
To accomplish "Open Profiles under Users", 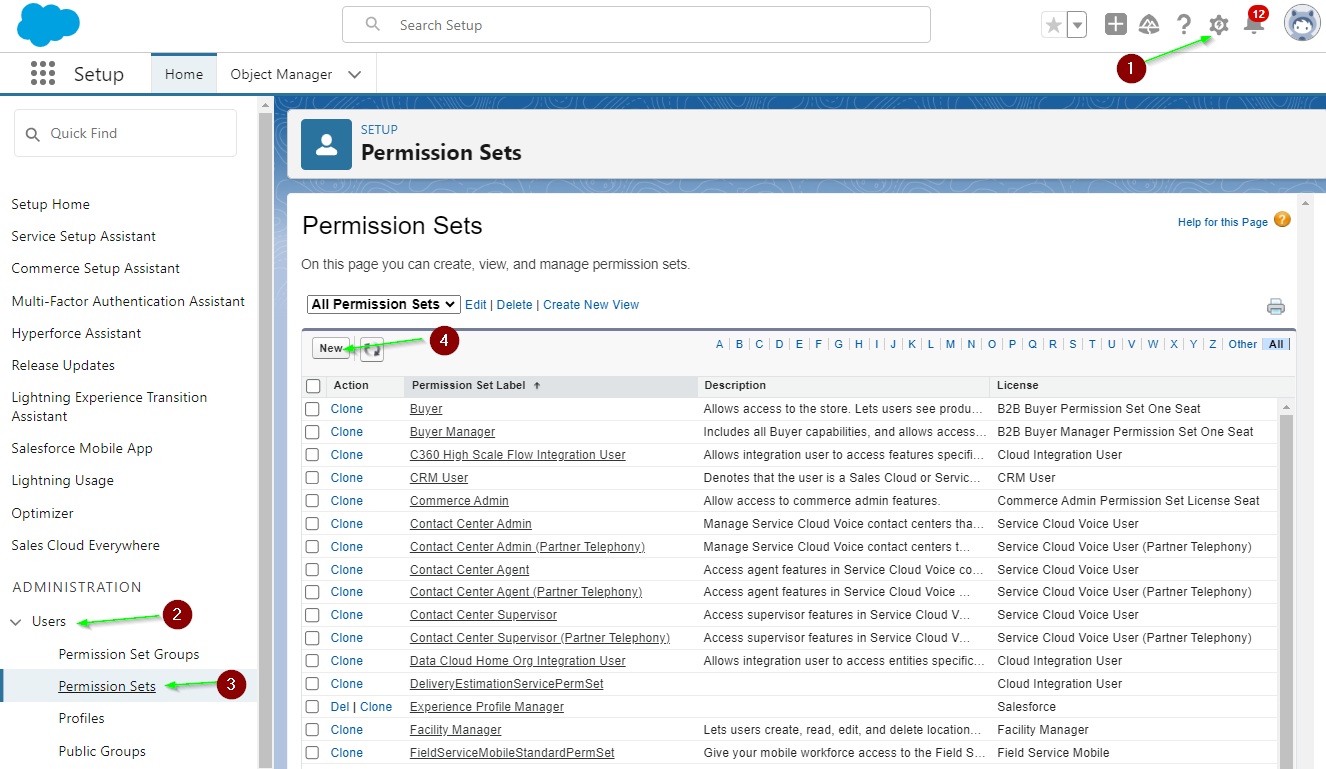I will click(x=82, y=718).
